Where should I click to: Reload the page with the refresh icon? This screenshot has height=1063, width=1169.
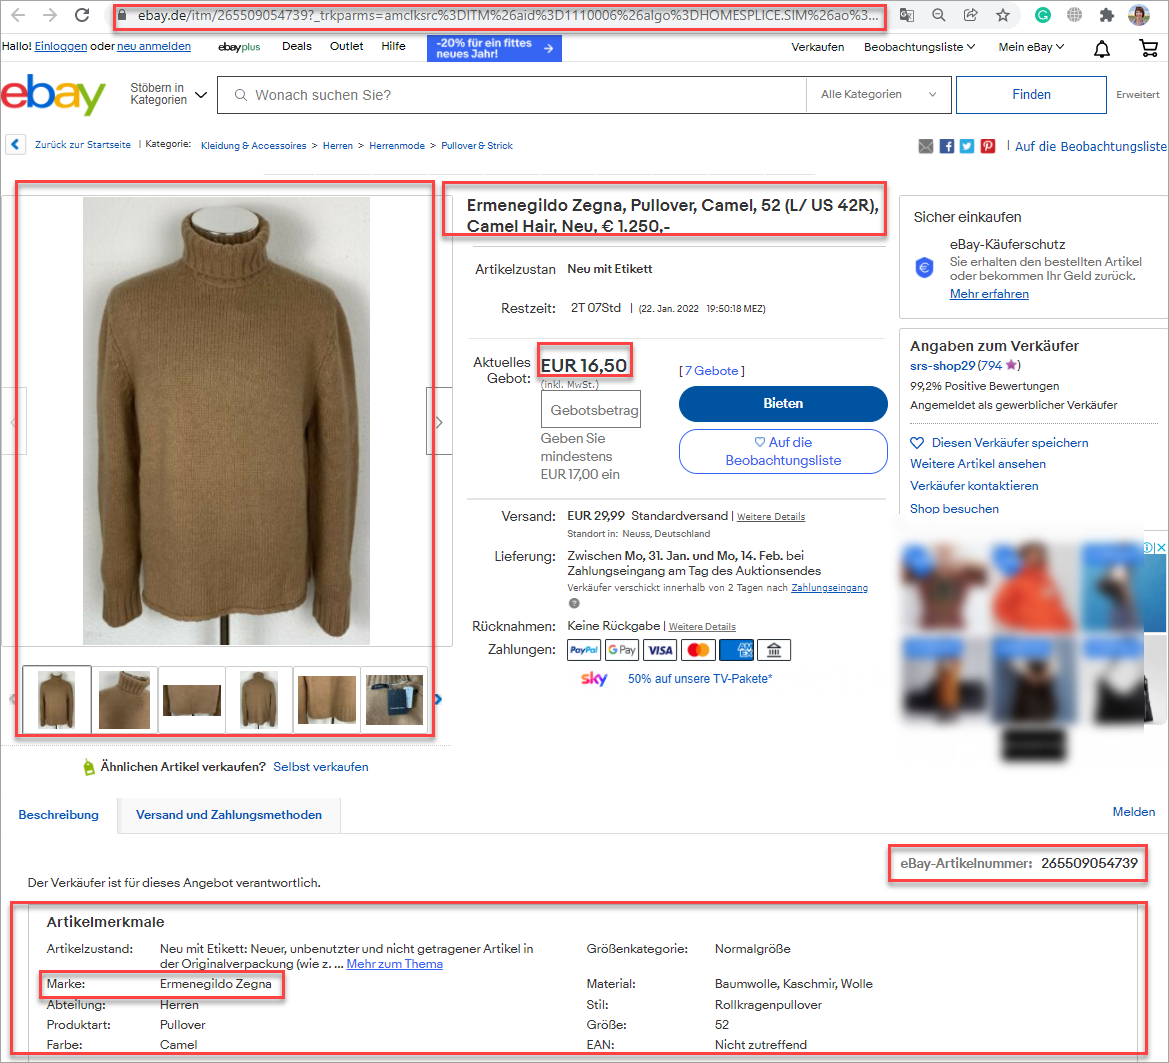click(82, 15)
